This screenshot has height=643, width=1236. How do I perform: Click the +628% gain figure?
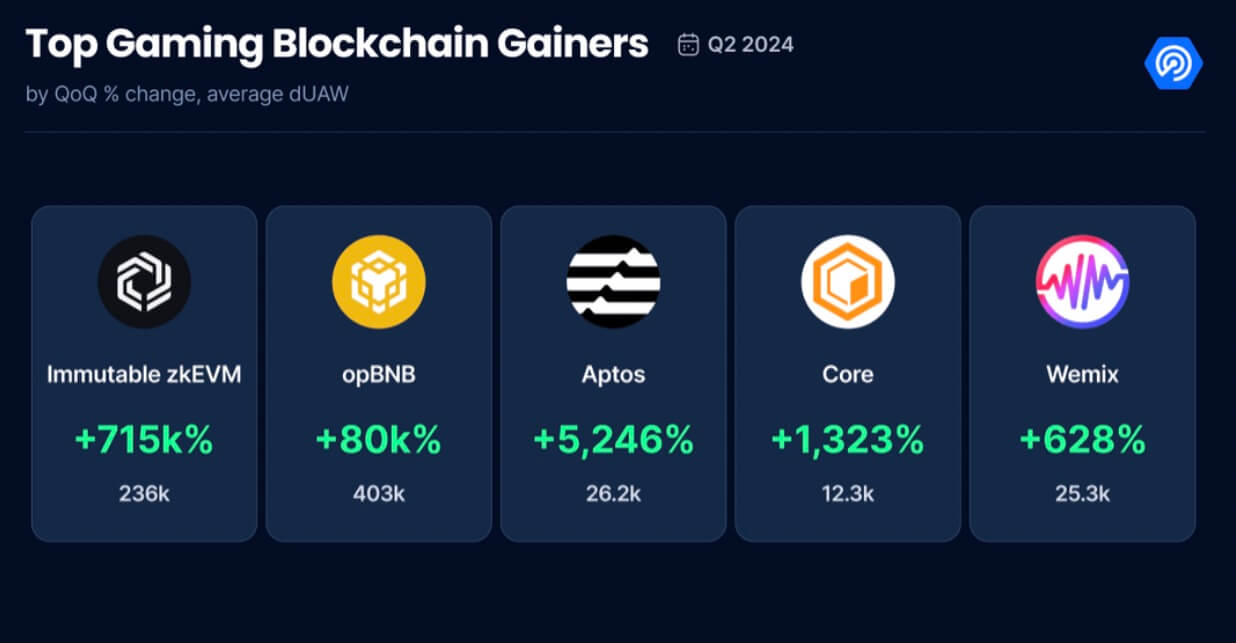[1082, 440]
